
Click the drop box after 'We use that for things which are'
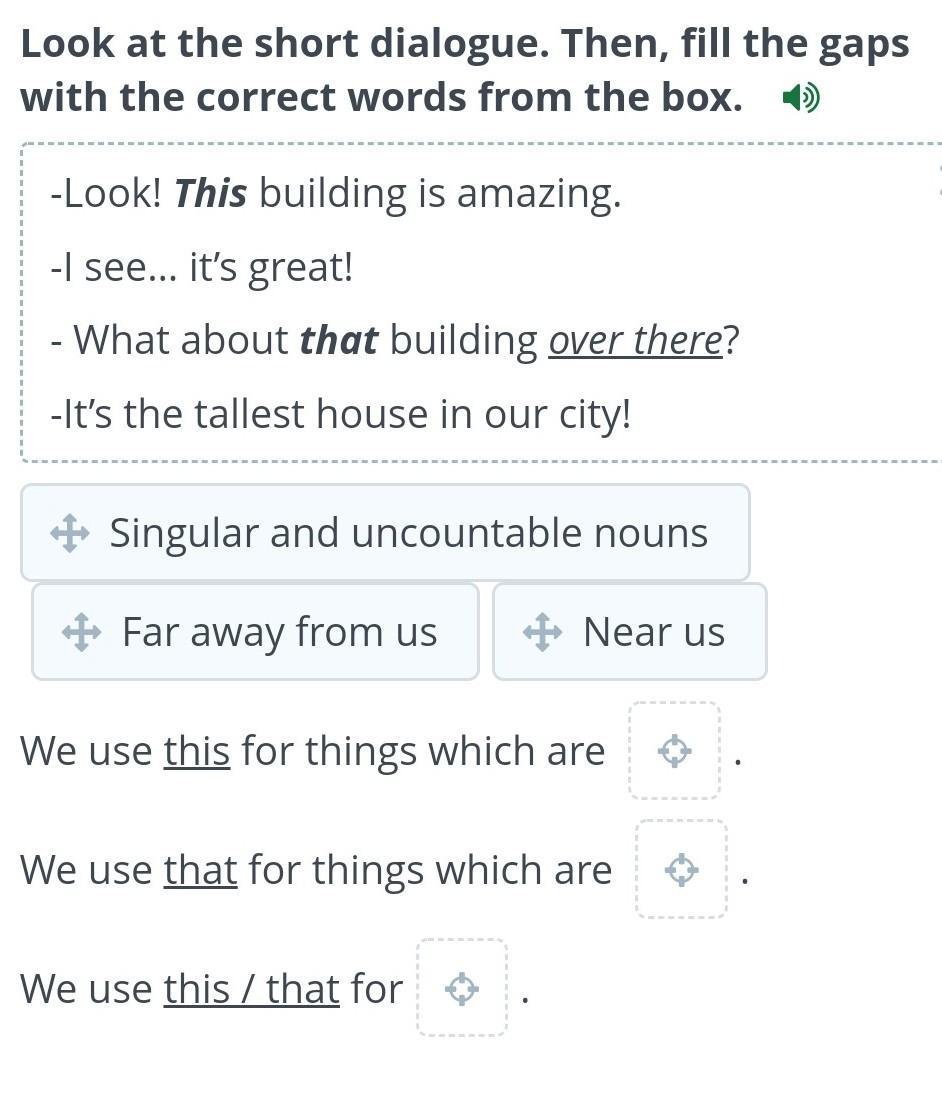coord(682,869)
